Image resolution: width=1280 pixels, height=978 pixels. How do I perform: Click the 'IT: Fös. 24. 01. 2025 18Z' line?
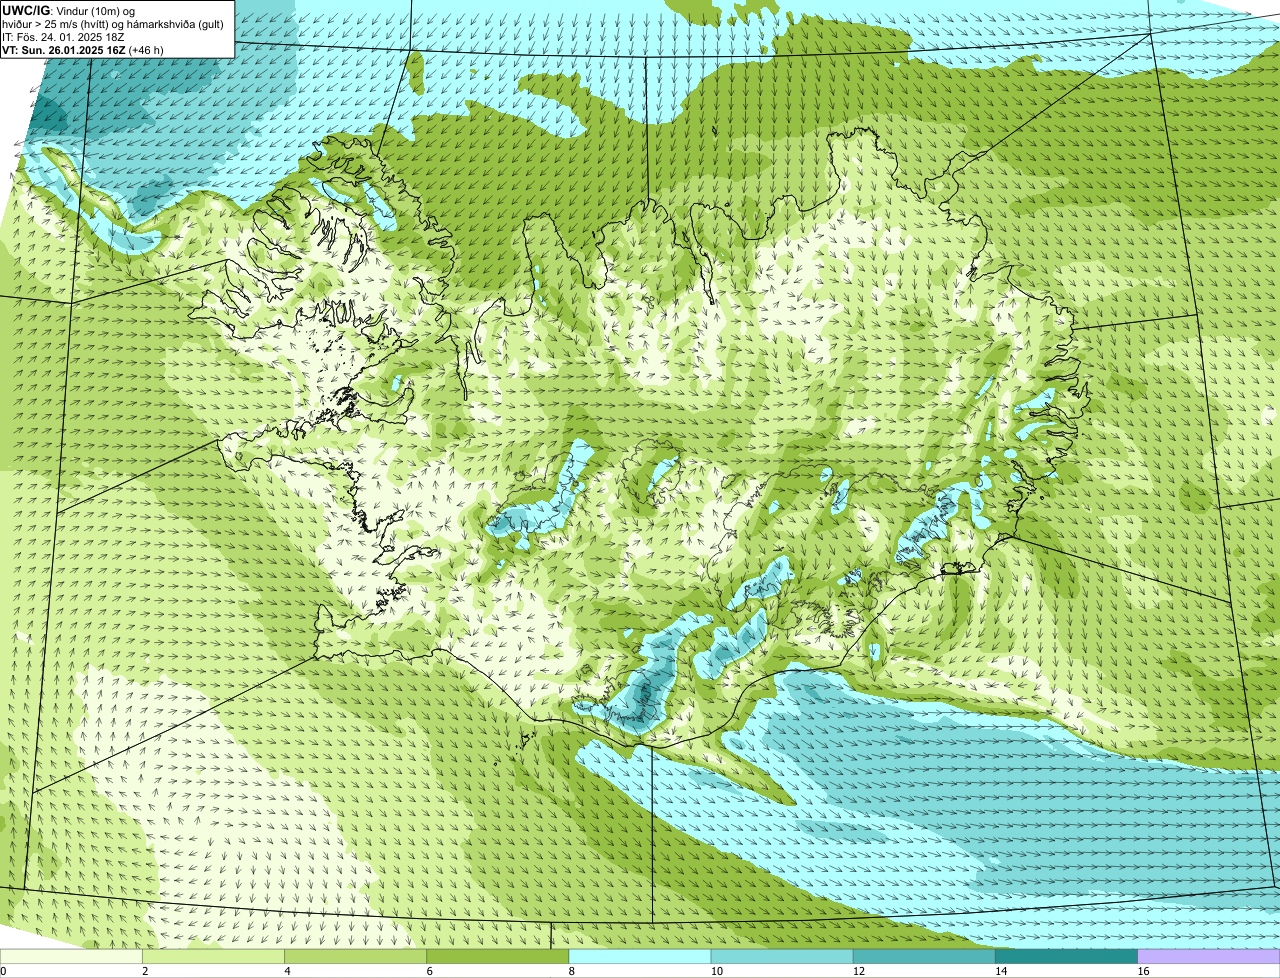coord(63,36)
